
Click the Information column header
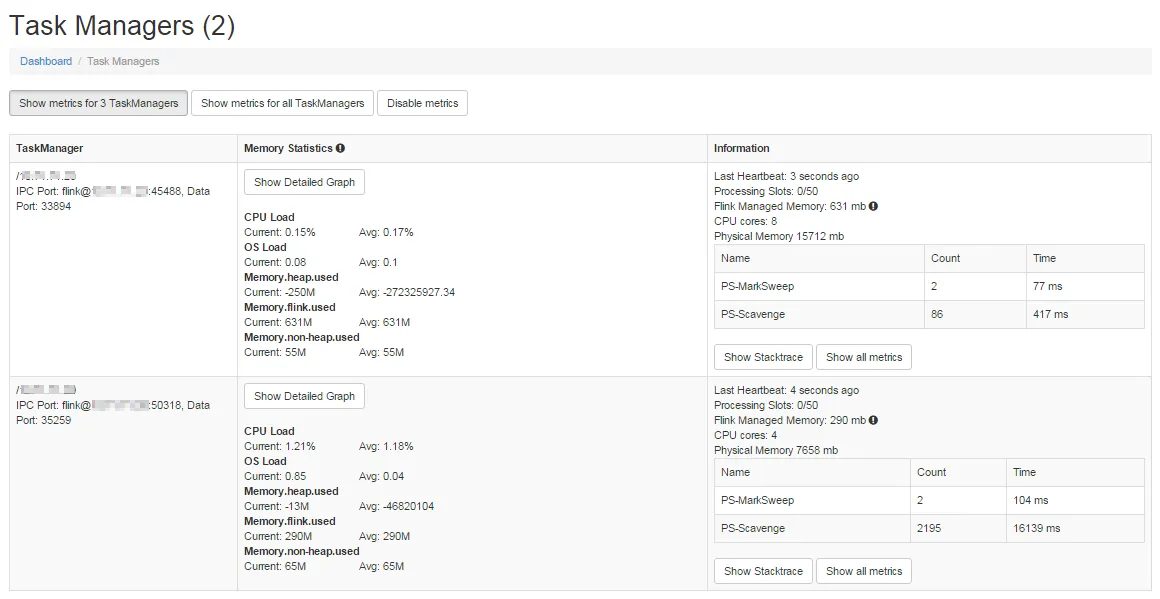tap(741, 148)
